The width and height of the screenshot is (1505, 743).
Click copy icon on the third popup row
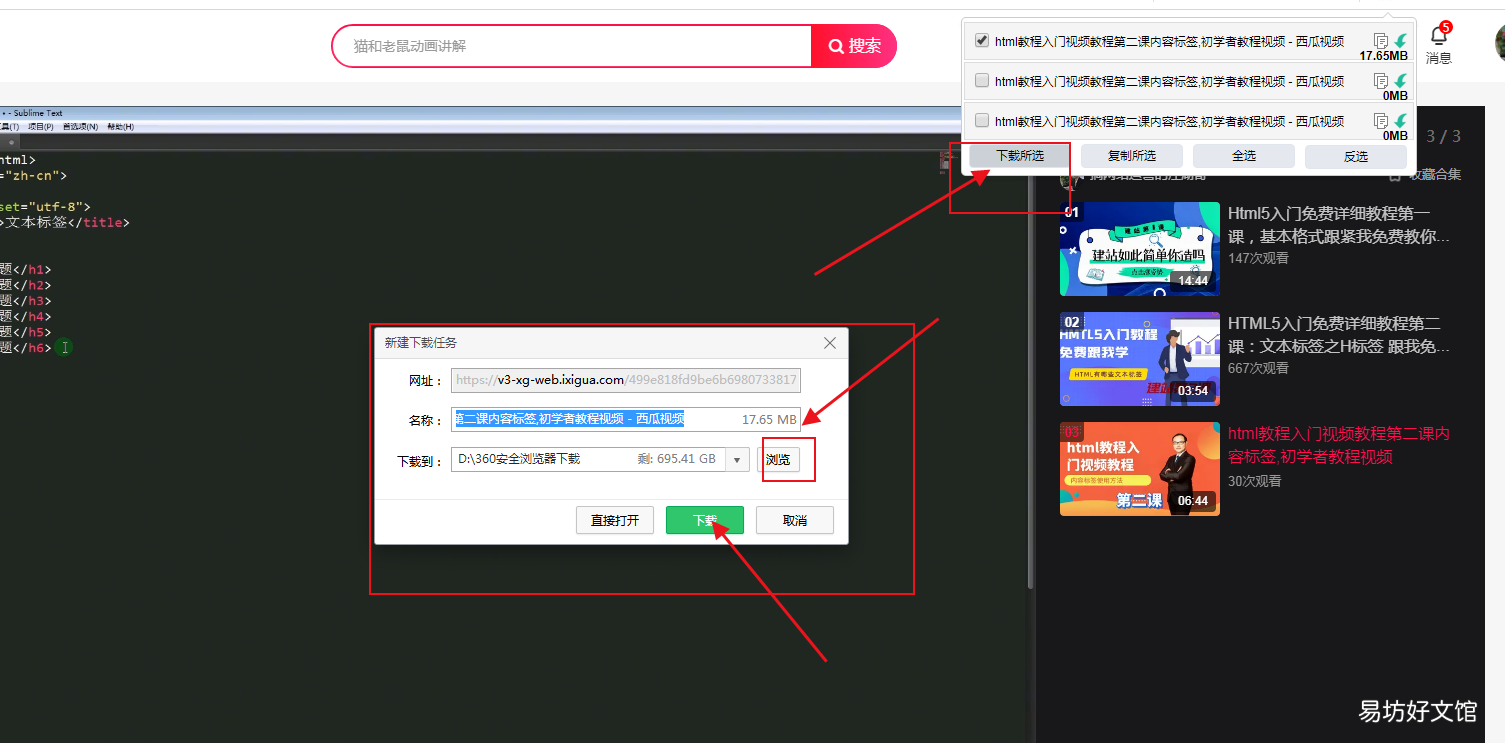pos(1381,121)
